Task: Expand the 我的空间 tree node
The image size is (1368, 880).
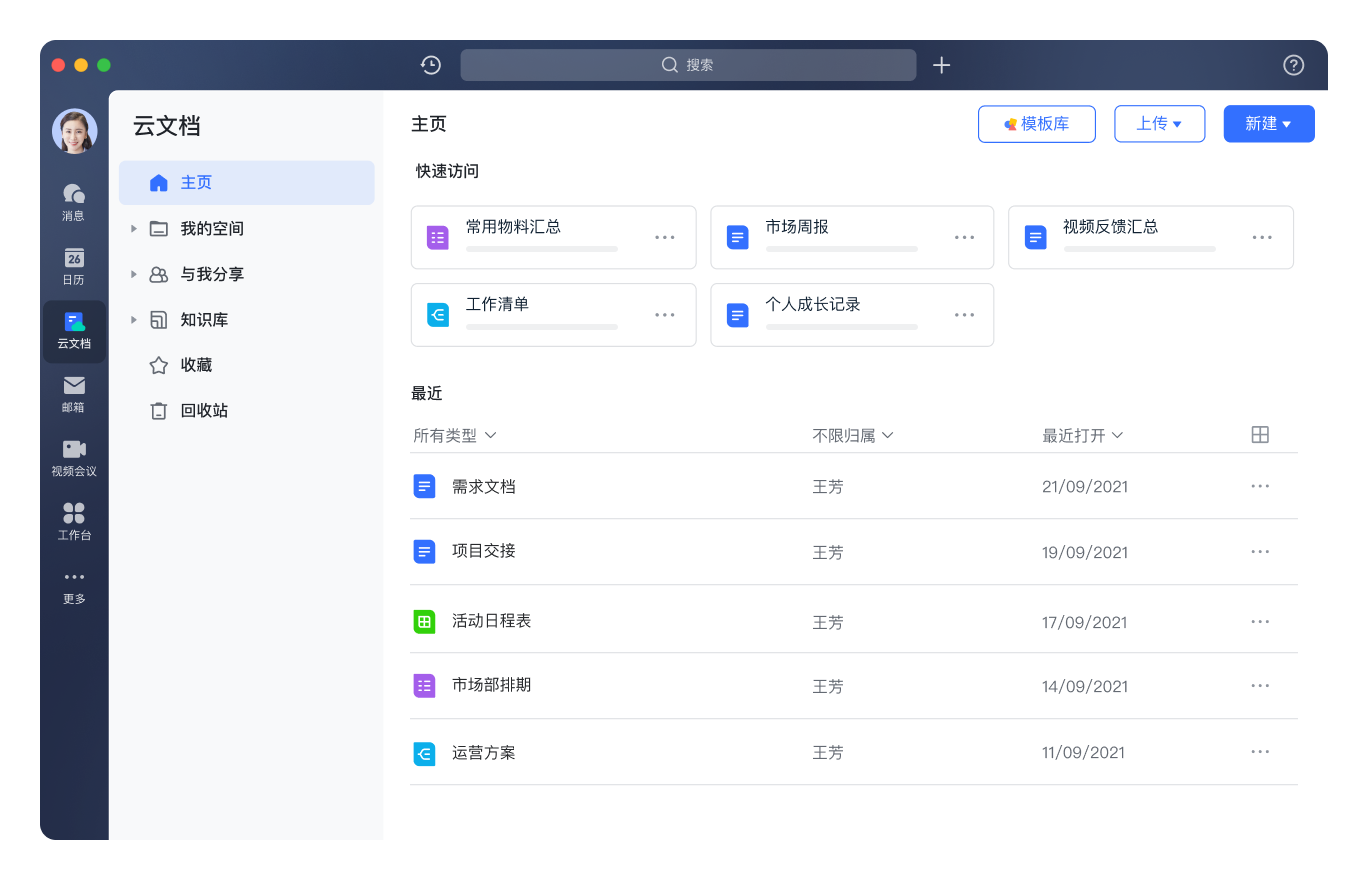Action: point(134,229)
